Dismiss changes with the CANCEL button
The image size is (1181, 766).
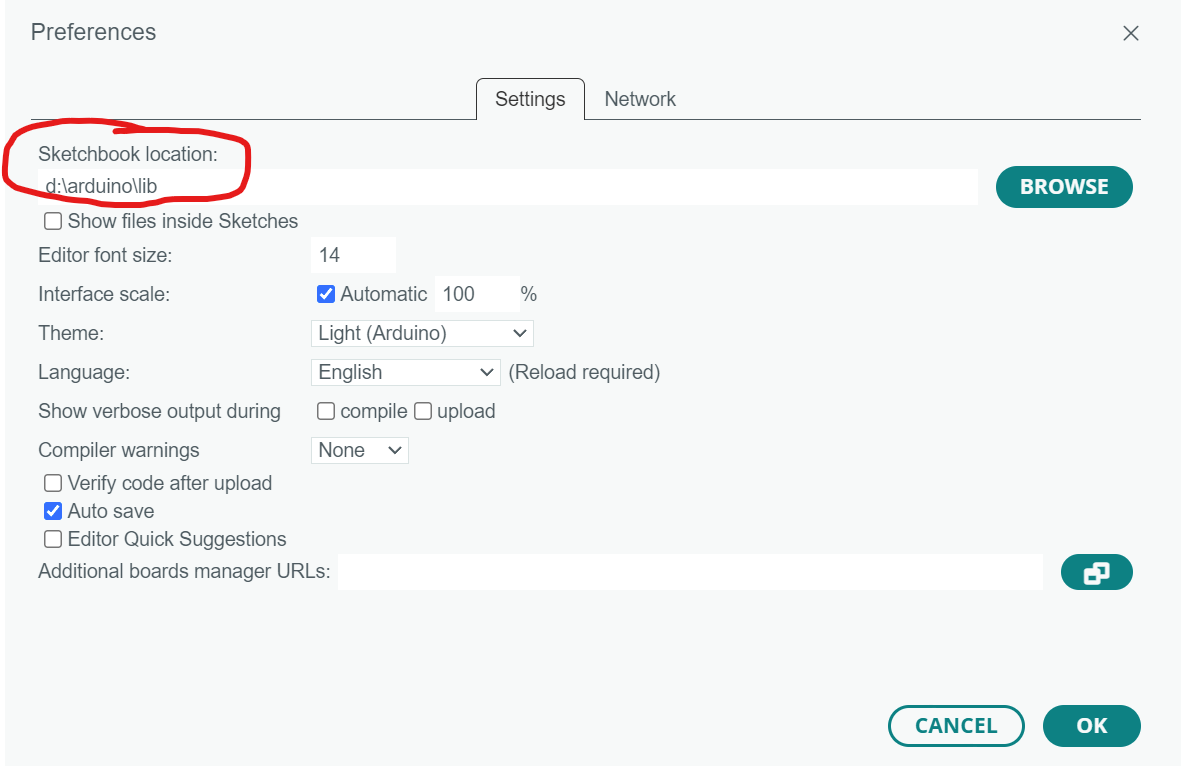956,725
